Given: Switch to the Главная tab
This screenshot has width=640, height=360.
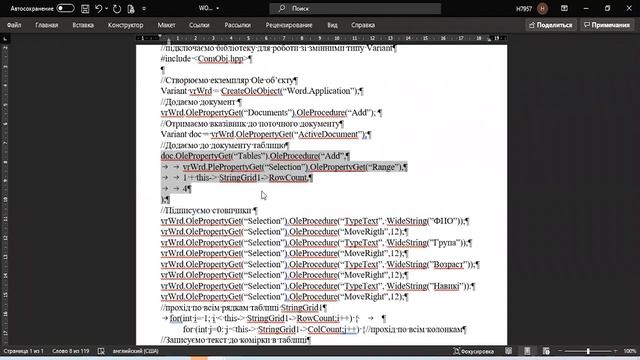Looking at the screenshot, I should point(47,25).
